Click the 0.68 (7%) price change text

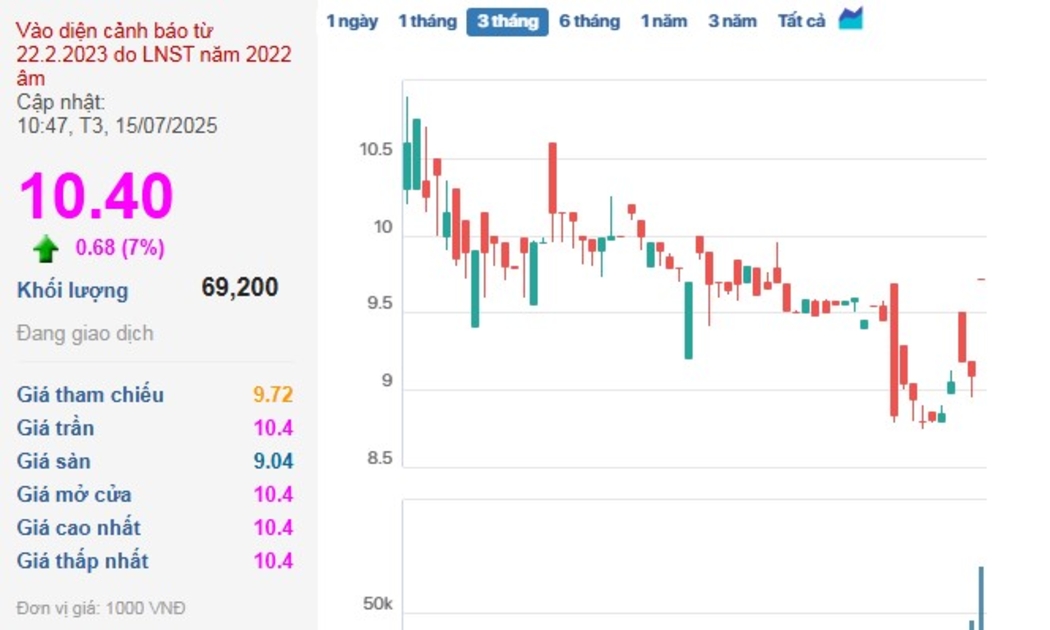[x=120, y=247]
